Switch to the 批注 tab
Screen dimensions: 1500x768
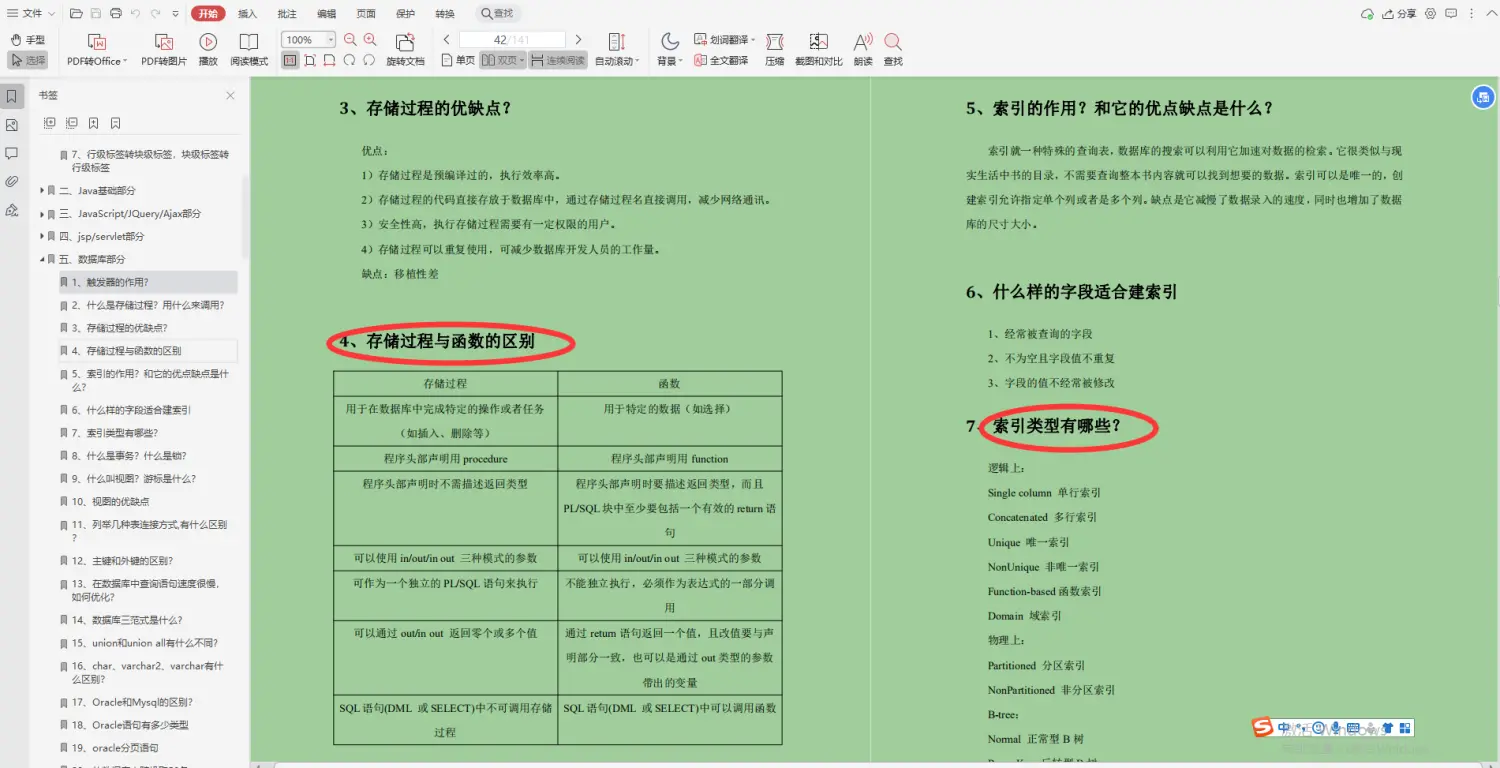(x=287, y=13)
